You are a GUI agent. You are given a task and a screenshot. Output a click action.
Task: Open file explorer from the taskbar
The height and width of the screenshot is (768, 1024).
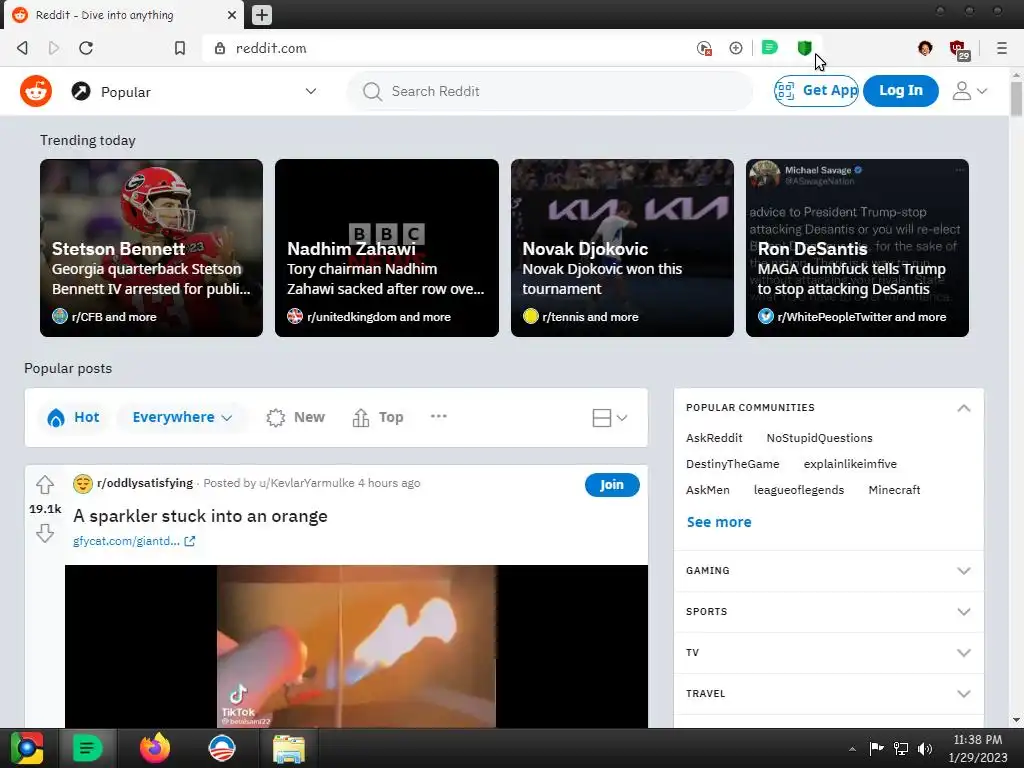289,748
